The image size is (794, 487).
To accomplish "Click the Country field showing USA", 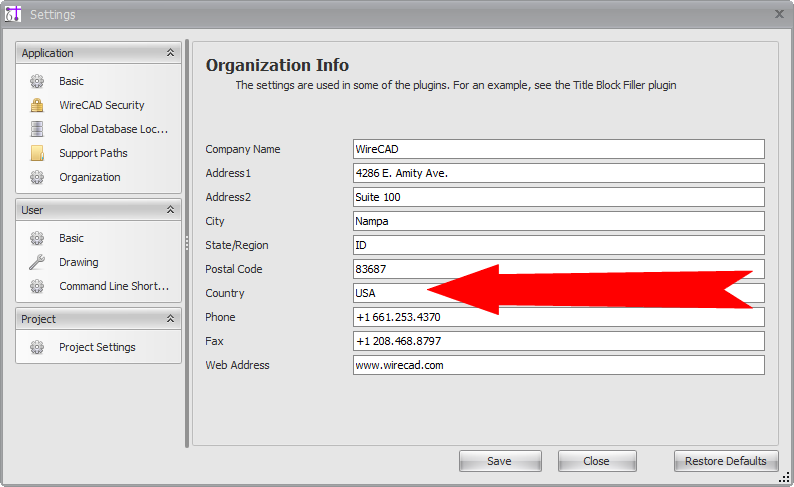I will coord(559,293).
